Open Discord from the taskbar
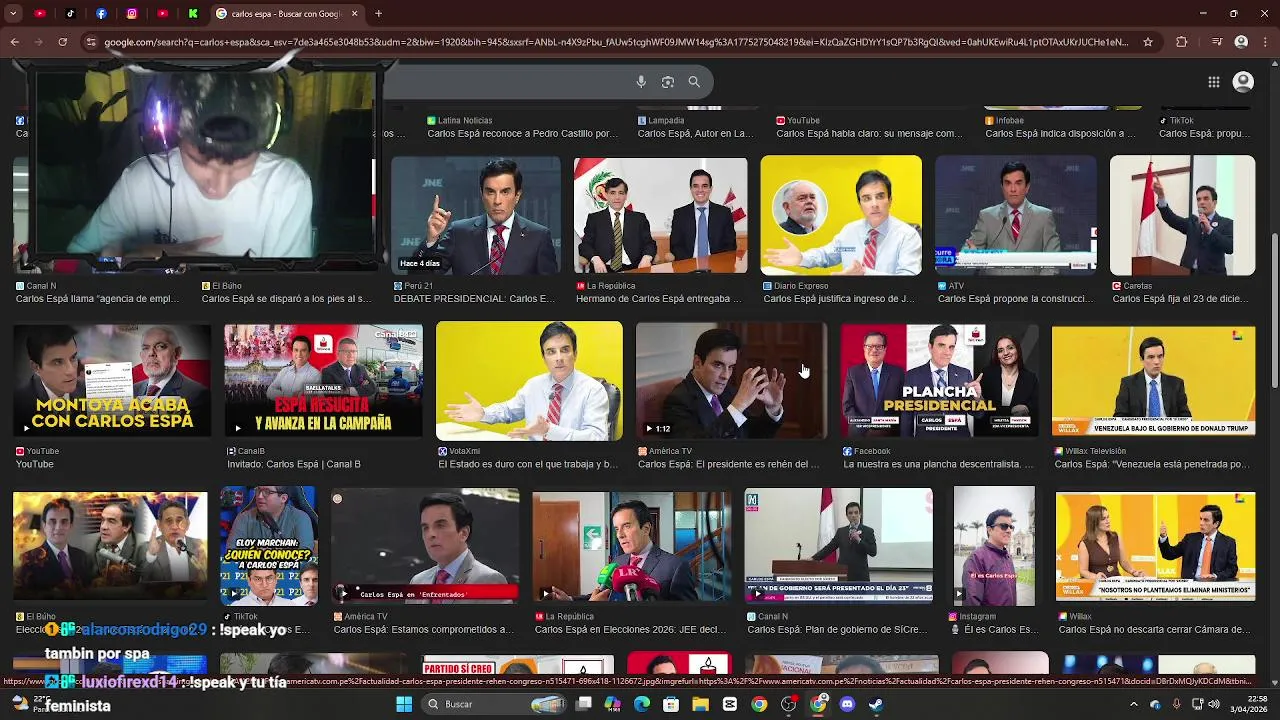 [x=847, y=704]
